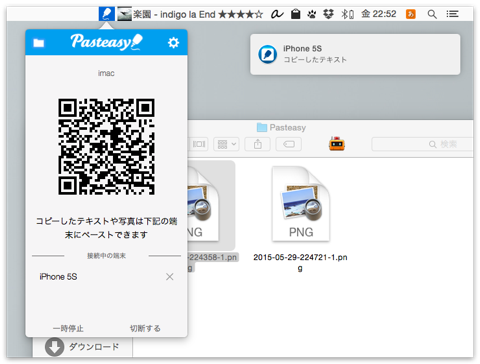This screenshot has width=480, height=364.
Task: Select the 2015-05-29-224721-1.png file icon
Action: [x=301, y=203]
